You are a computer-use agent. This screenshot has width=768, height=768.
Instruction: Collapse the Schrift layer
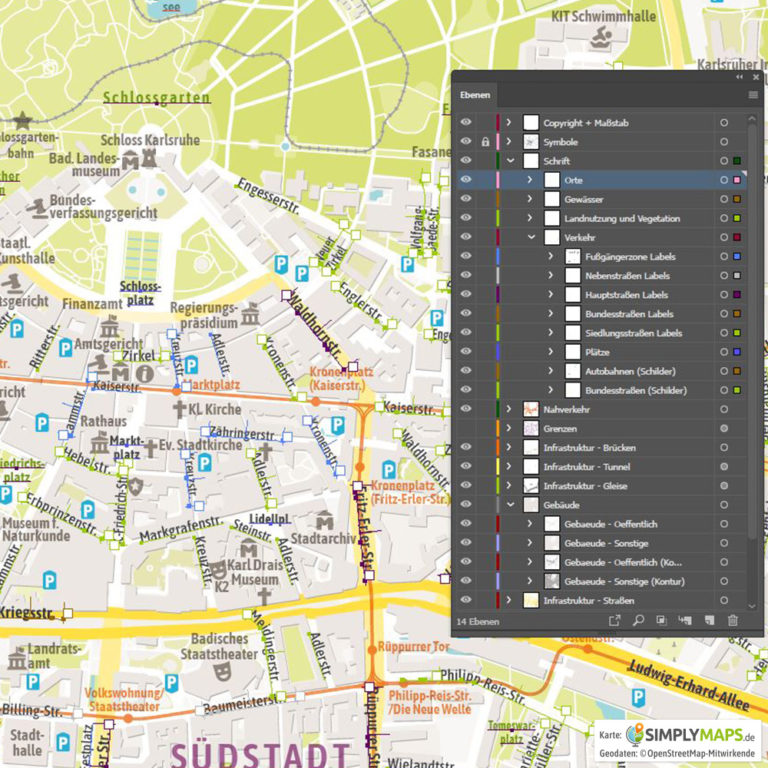pos(510,161)
